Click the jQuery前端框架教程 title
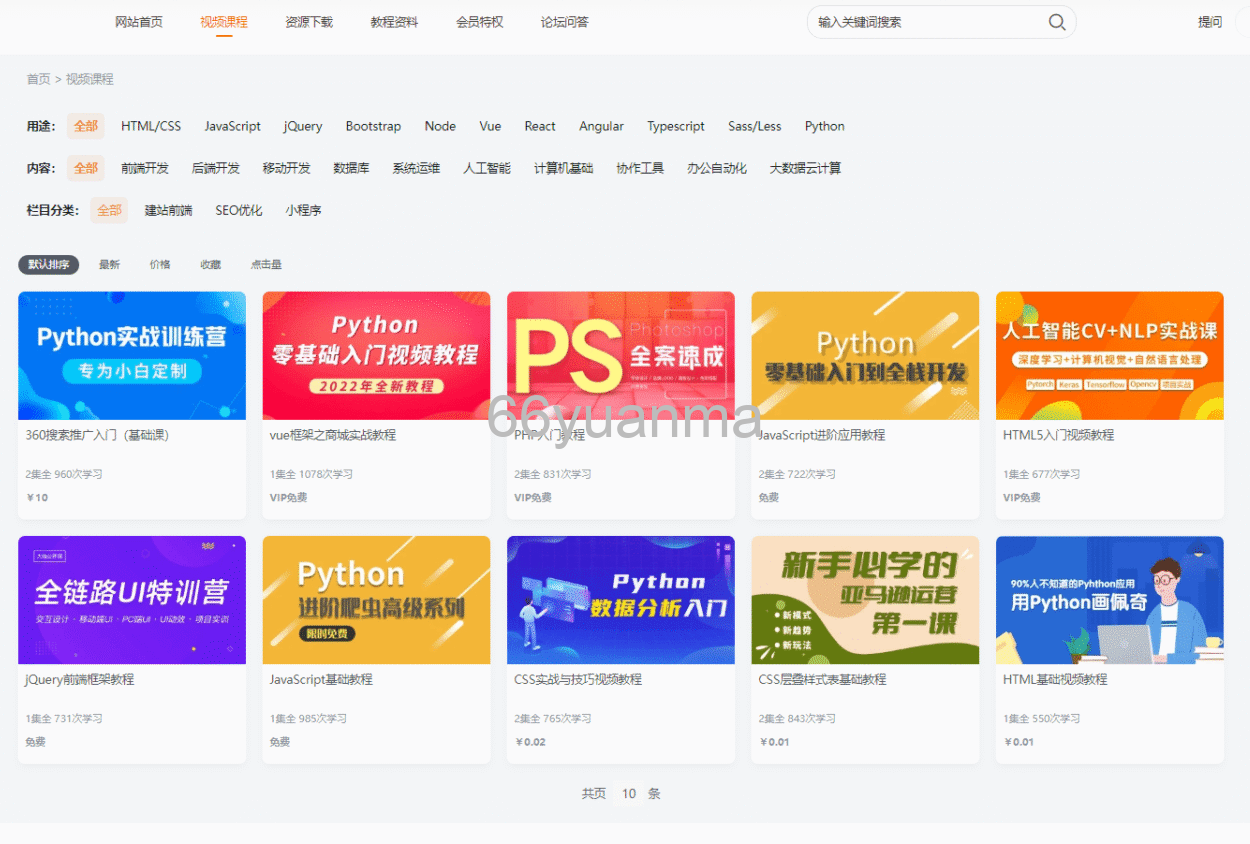The image size is (1250, 844). (x=79, y=679)
